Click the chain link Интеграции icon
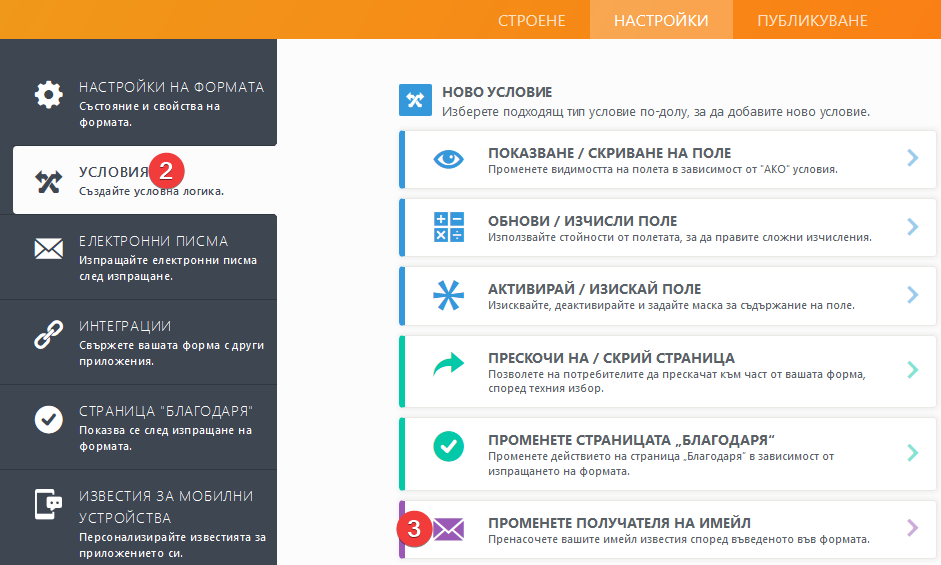 tap(49, 334)
